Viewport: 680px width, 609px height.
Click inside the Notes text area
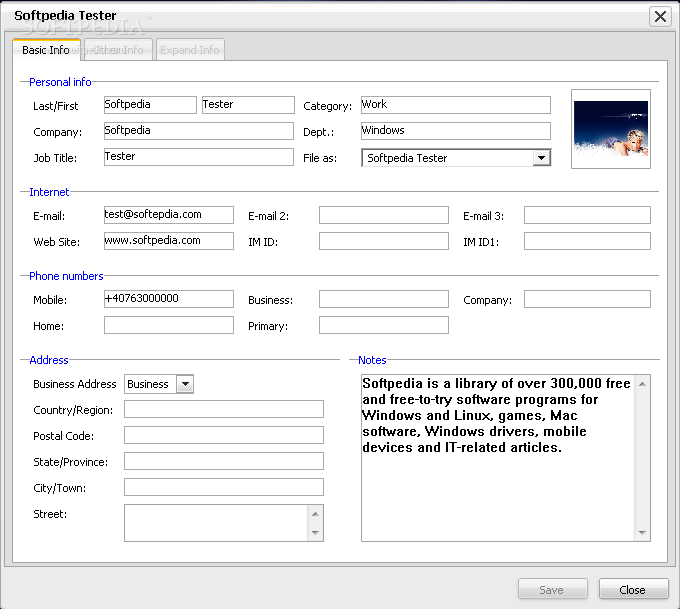point(498,458)
